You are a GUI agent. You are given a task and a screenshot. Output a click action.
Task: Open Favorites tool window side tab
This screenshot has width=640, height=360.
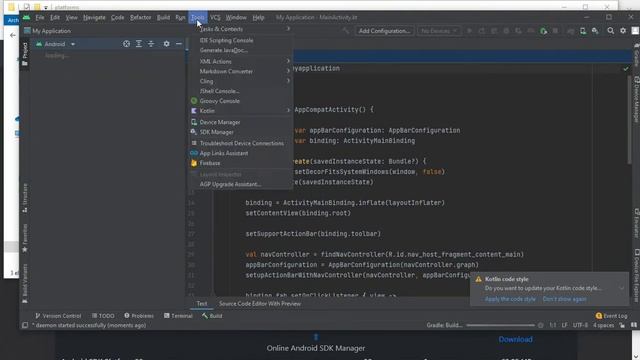pos(25,238)
